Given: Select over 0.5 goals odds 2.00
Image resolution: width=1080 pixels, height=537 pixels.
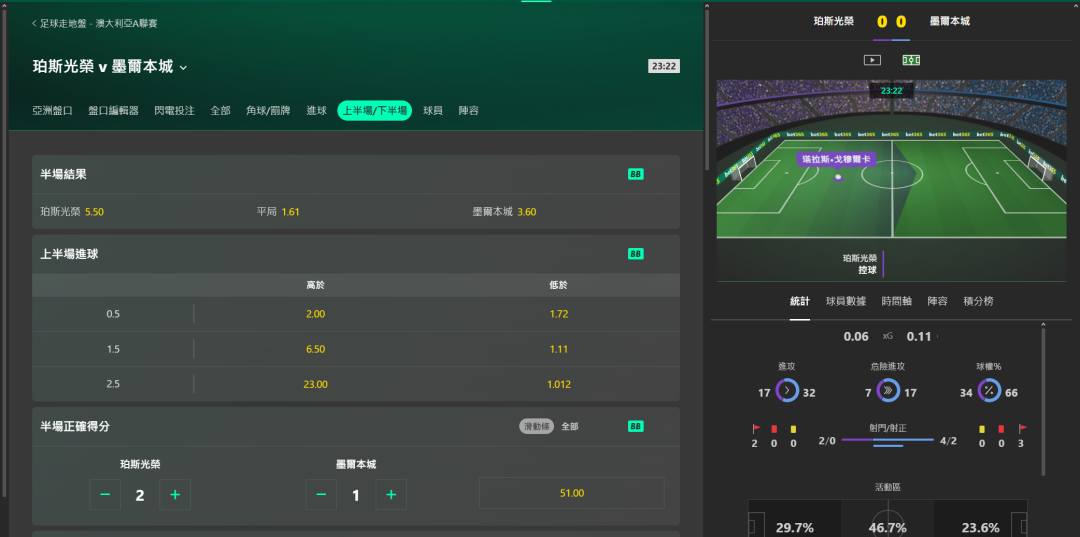Looking at the screenshot, I should (x=315, y=314).
